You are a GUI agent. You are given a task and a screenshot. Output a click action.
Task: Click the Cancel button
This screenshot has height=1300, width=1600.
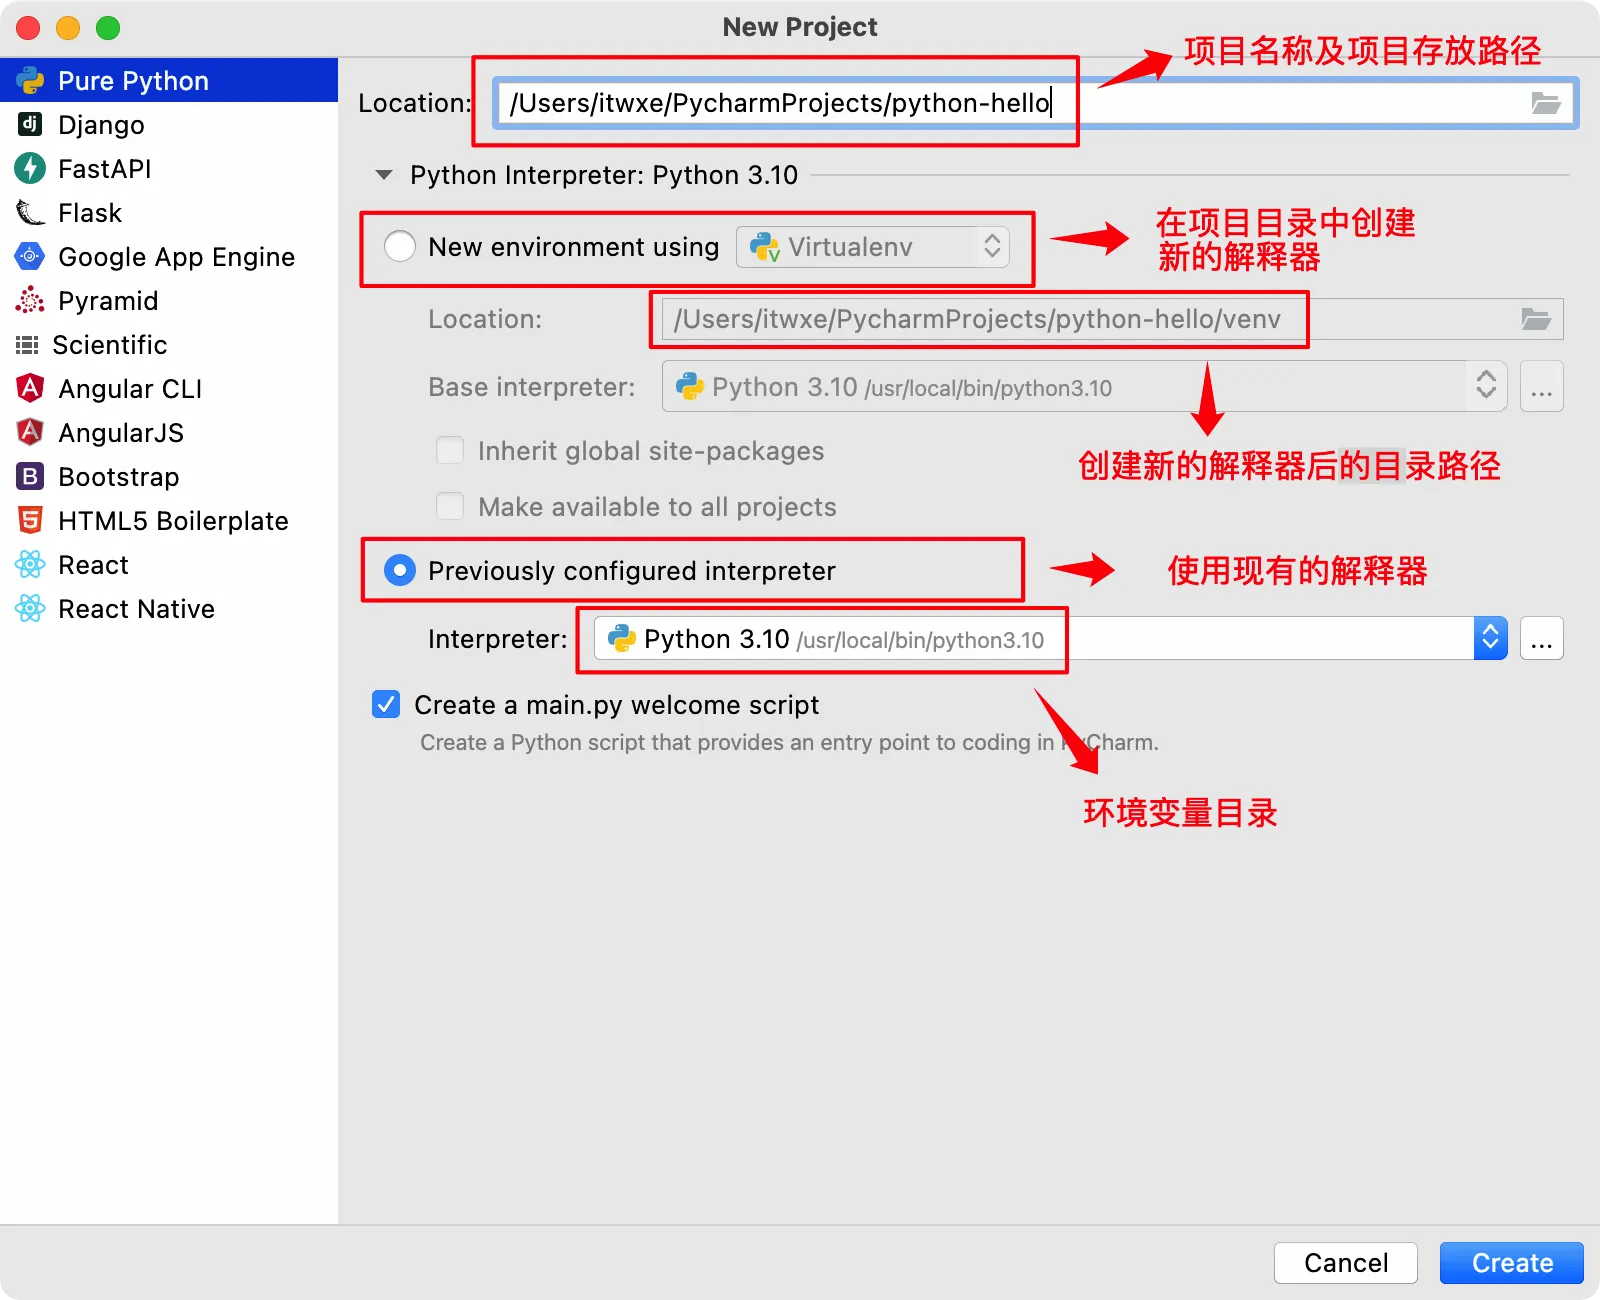click(x=1345, y=1262)
